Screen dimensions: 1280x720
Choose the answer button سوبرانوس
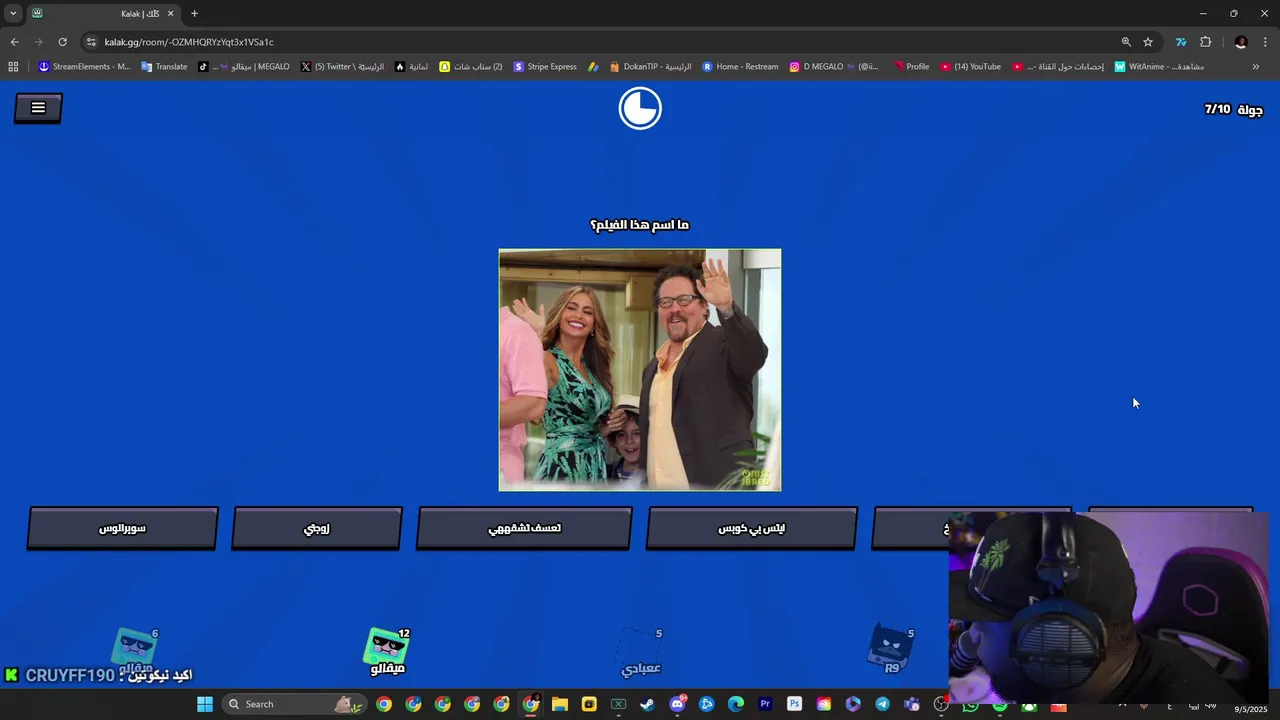point(122,528)
